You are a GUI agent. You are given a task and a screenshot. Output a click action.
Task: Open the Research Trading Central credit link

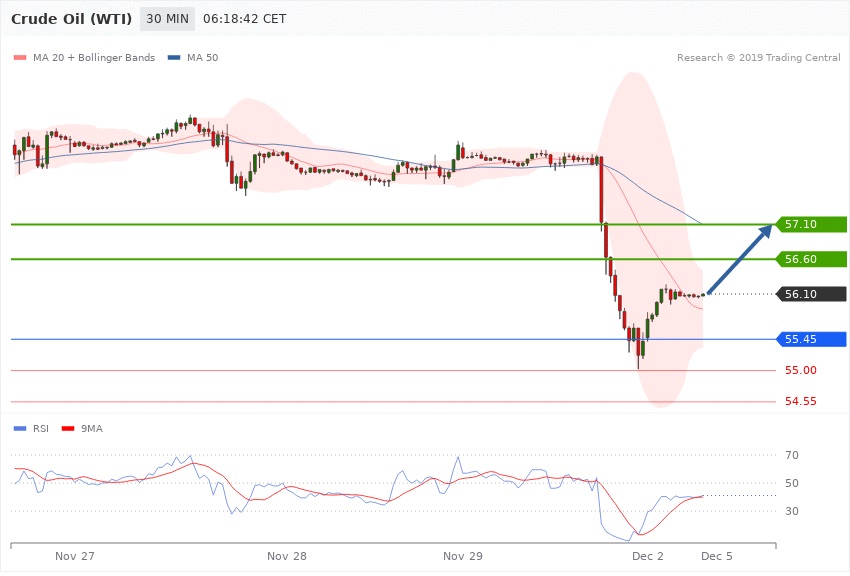point(758,58)
